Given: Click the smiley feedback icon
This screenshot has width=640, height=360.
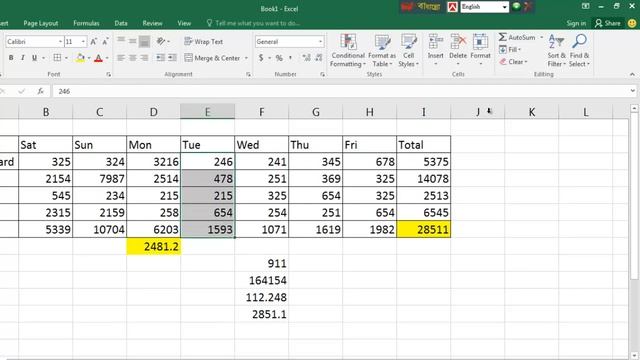Looking at the screenshot, I should pyautogui.click(x=632, y=23).
